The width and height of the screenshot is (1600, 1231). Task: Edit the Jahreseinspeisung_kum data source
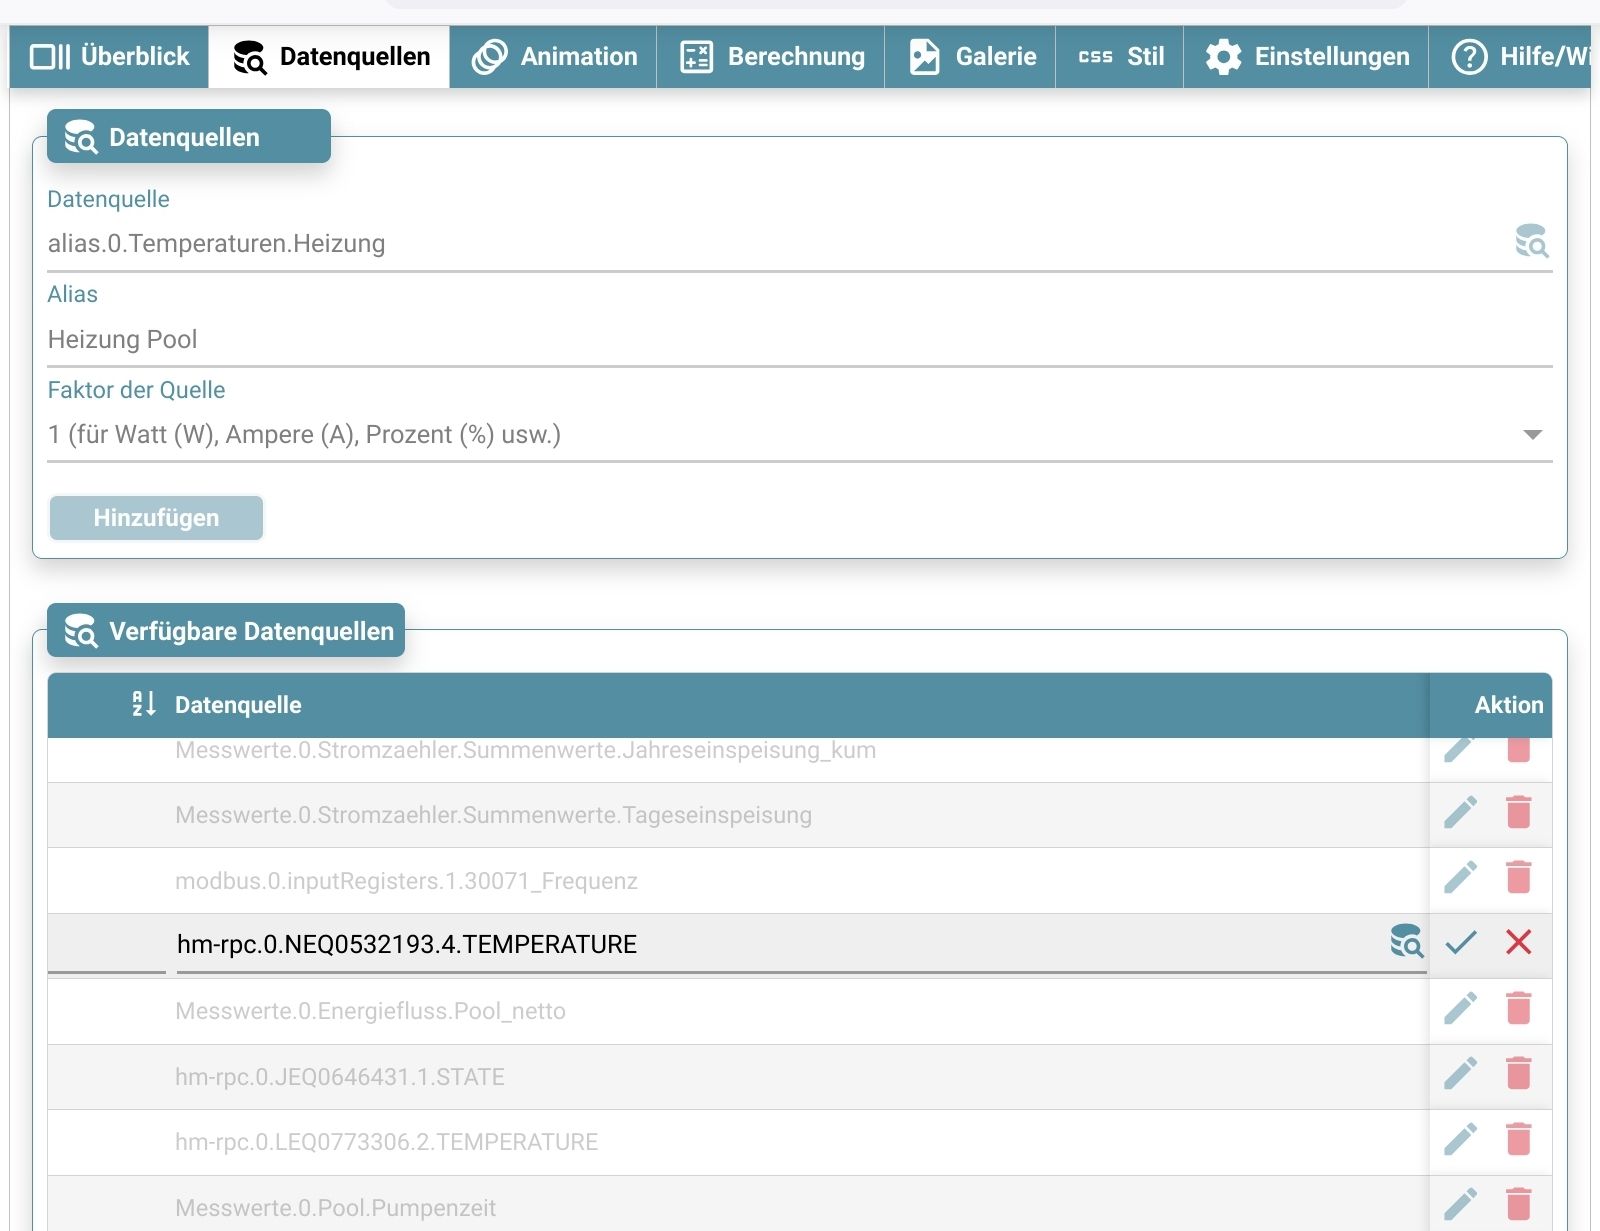(1460, 748)
